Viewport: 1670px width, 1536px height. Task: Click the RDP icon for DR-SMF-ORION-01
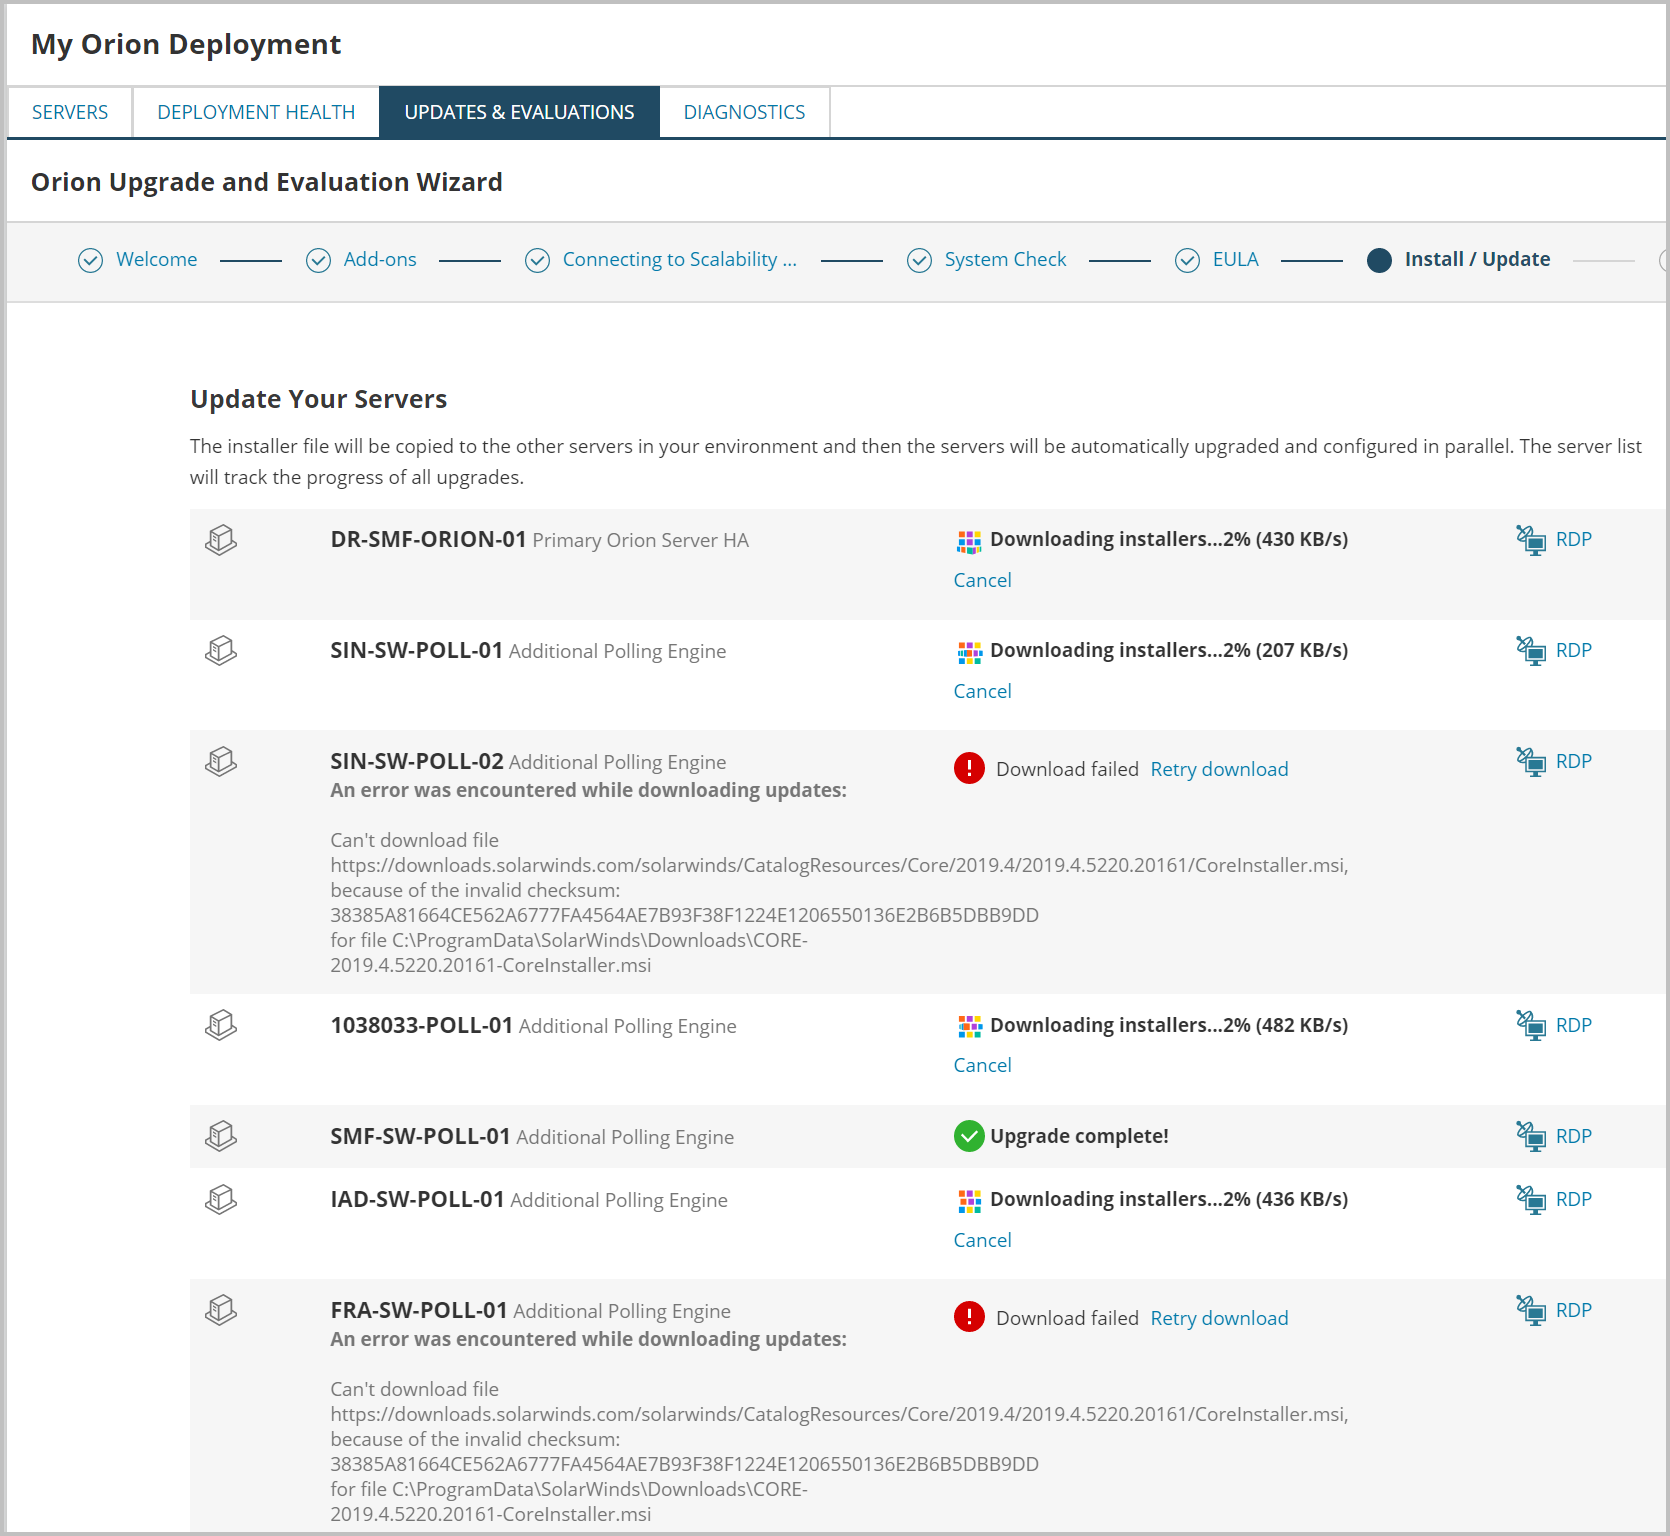1531,540
